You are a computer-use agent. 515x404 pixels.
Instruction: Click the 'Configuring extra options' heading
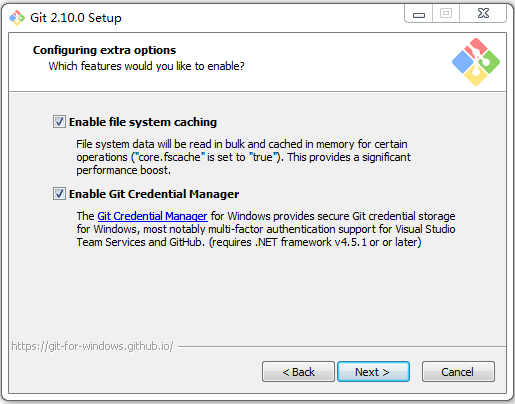coord(104,50)
